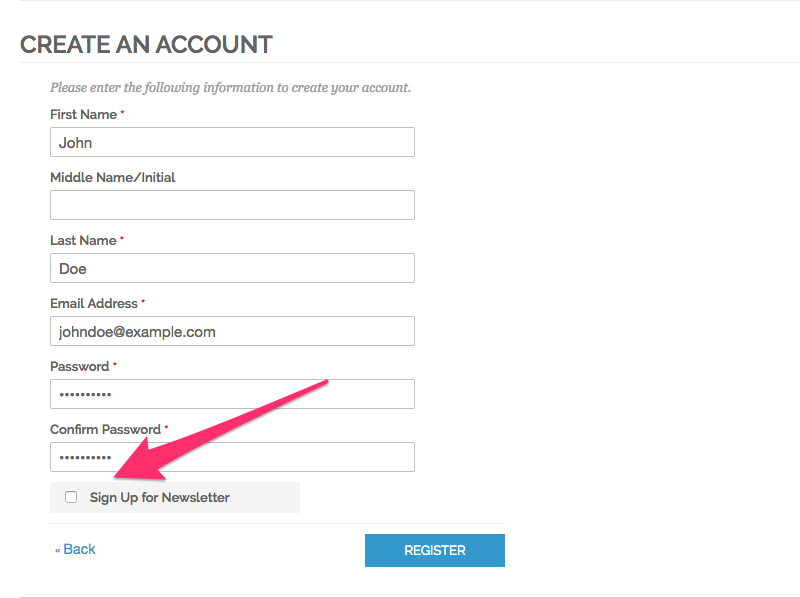Click the empty Middle Name/Initial field
The width and height of the screenshot is (800, 598).
pyautogui.click(x=232, y=205)
